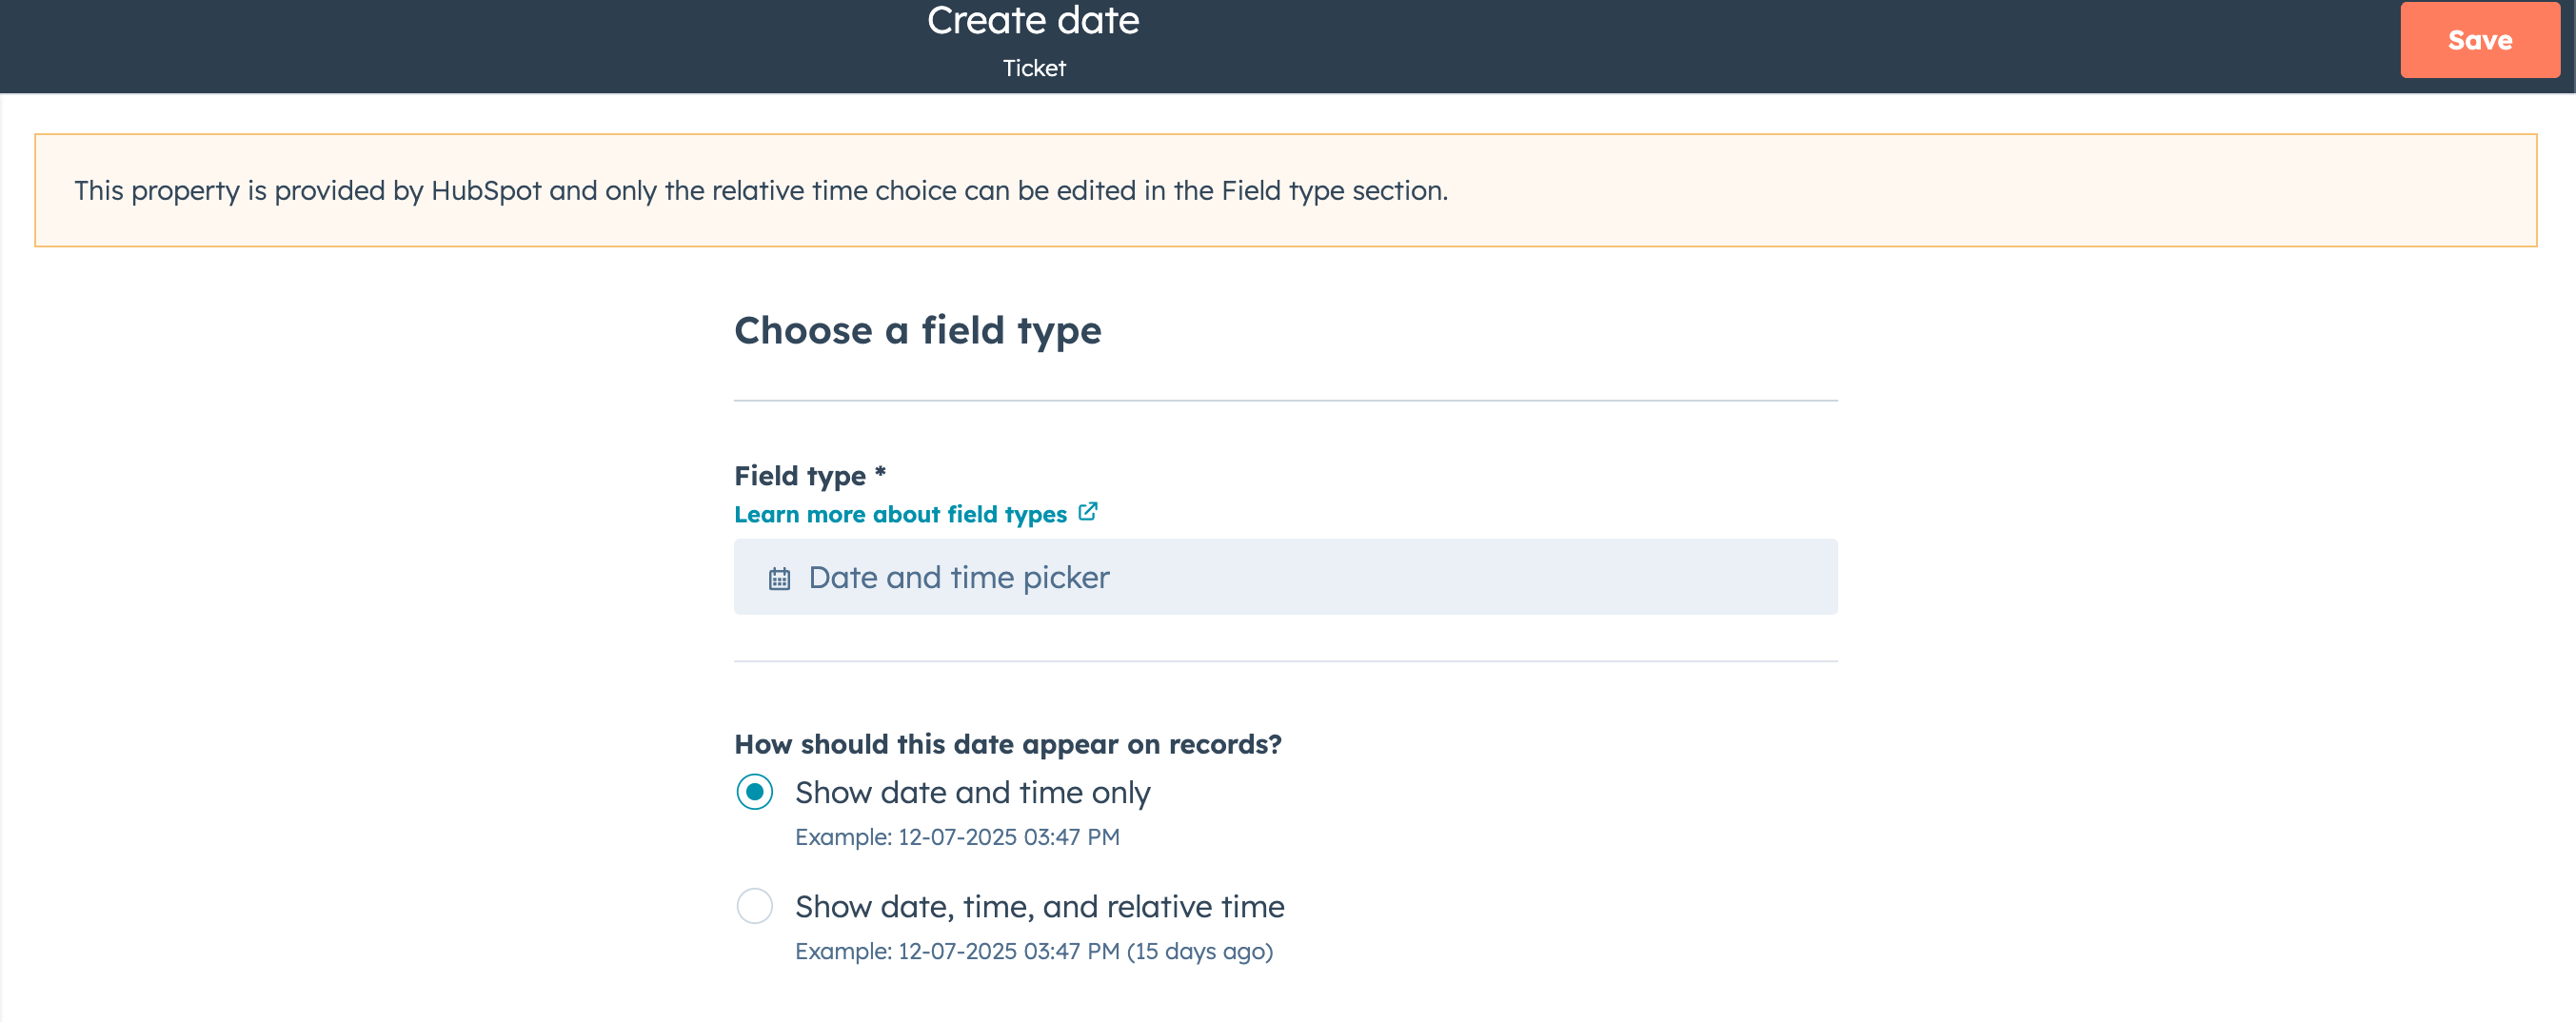
Task: Click the divider line under Choose a field type
Action: point(1284,401)
